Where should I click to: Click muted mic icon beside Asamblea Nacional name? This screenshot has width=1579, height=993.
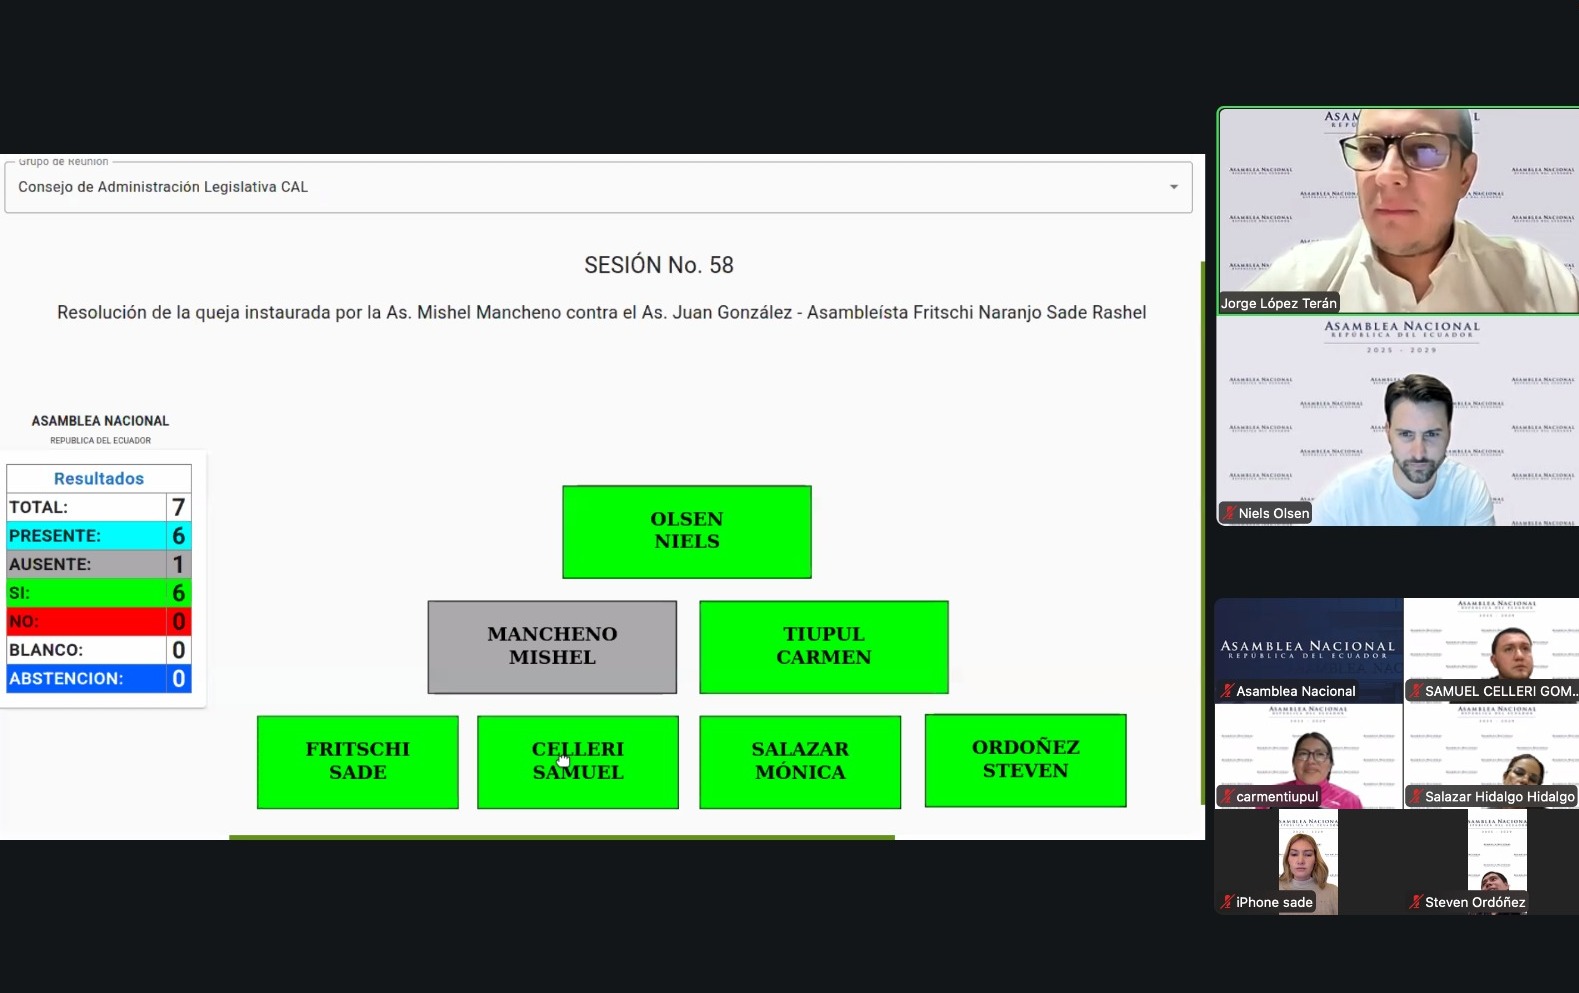1227,691
